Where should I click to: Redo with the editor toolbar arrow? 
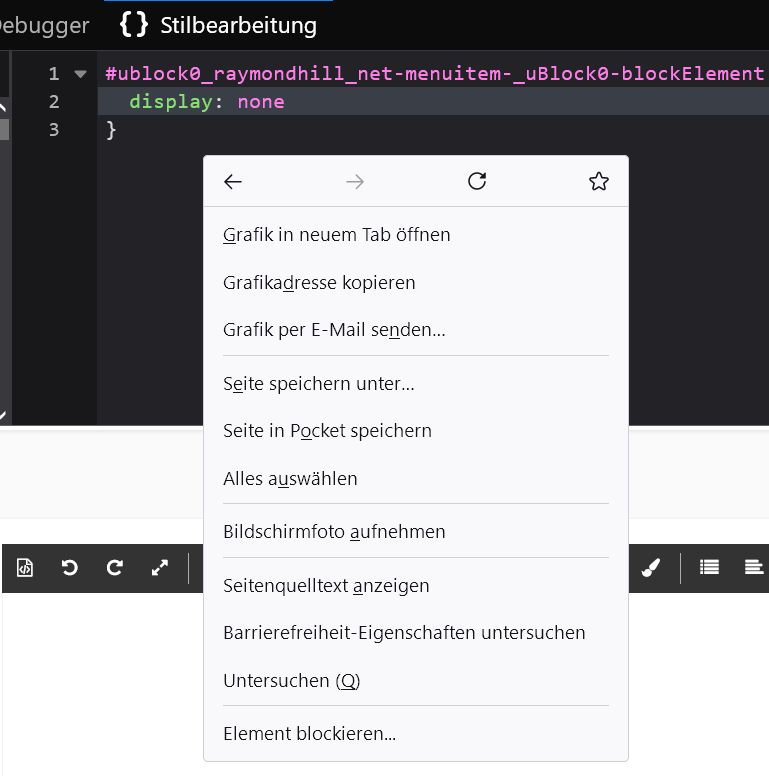pyautogui.click(x=115, y=568)
